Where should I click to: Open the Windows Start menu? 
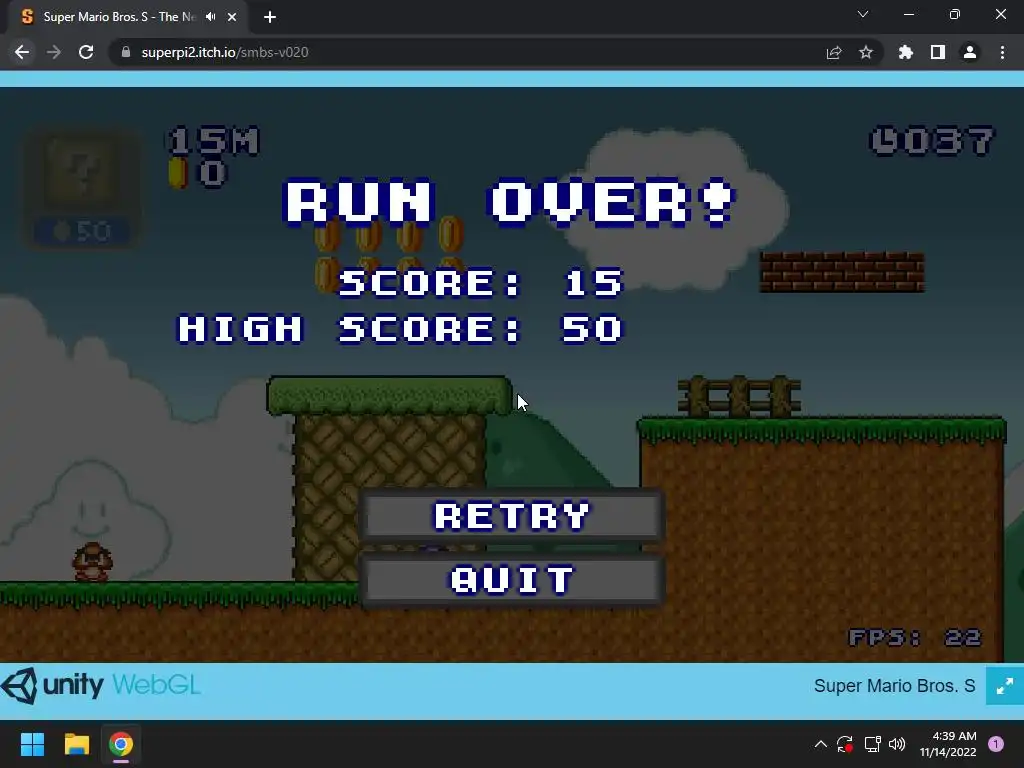32,744
